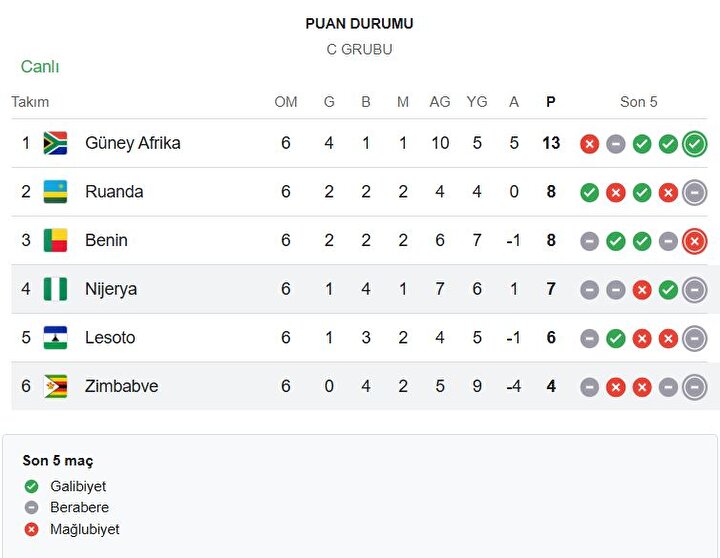
Task: Click Güney Afrika's first red loss icon
Action: click(590, 144)
